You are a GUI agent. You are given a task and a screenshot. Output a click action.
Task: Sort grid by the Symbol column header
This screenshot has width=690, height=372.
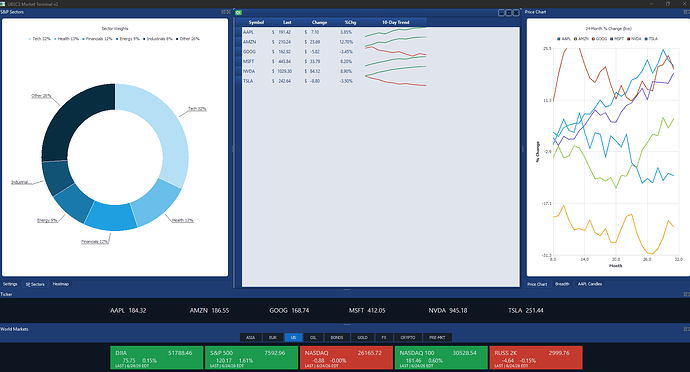tap(256, 22)
